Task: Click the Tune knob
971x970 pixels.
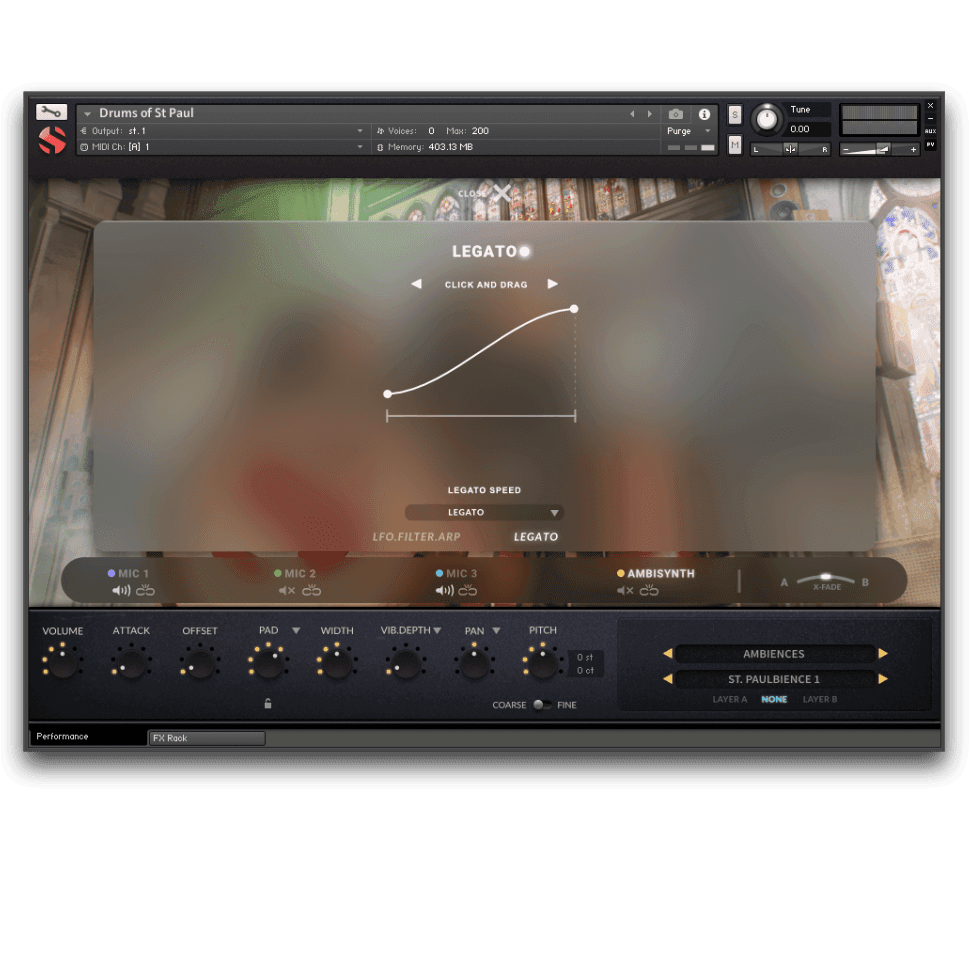Action: (767, 118)
